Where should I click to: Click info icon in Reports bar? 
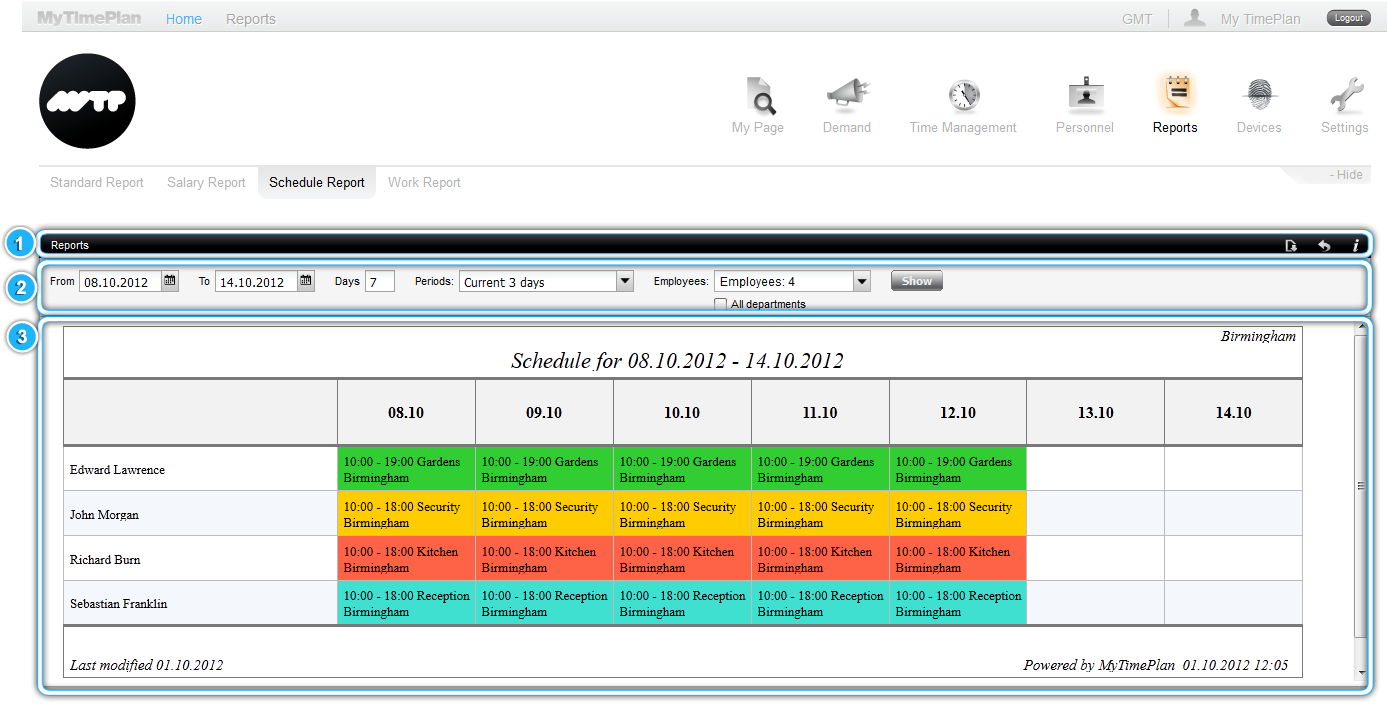tap(1356, 245)
